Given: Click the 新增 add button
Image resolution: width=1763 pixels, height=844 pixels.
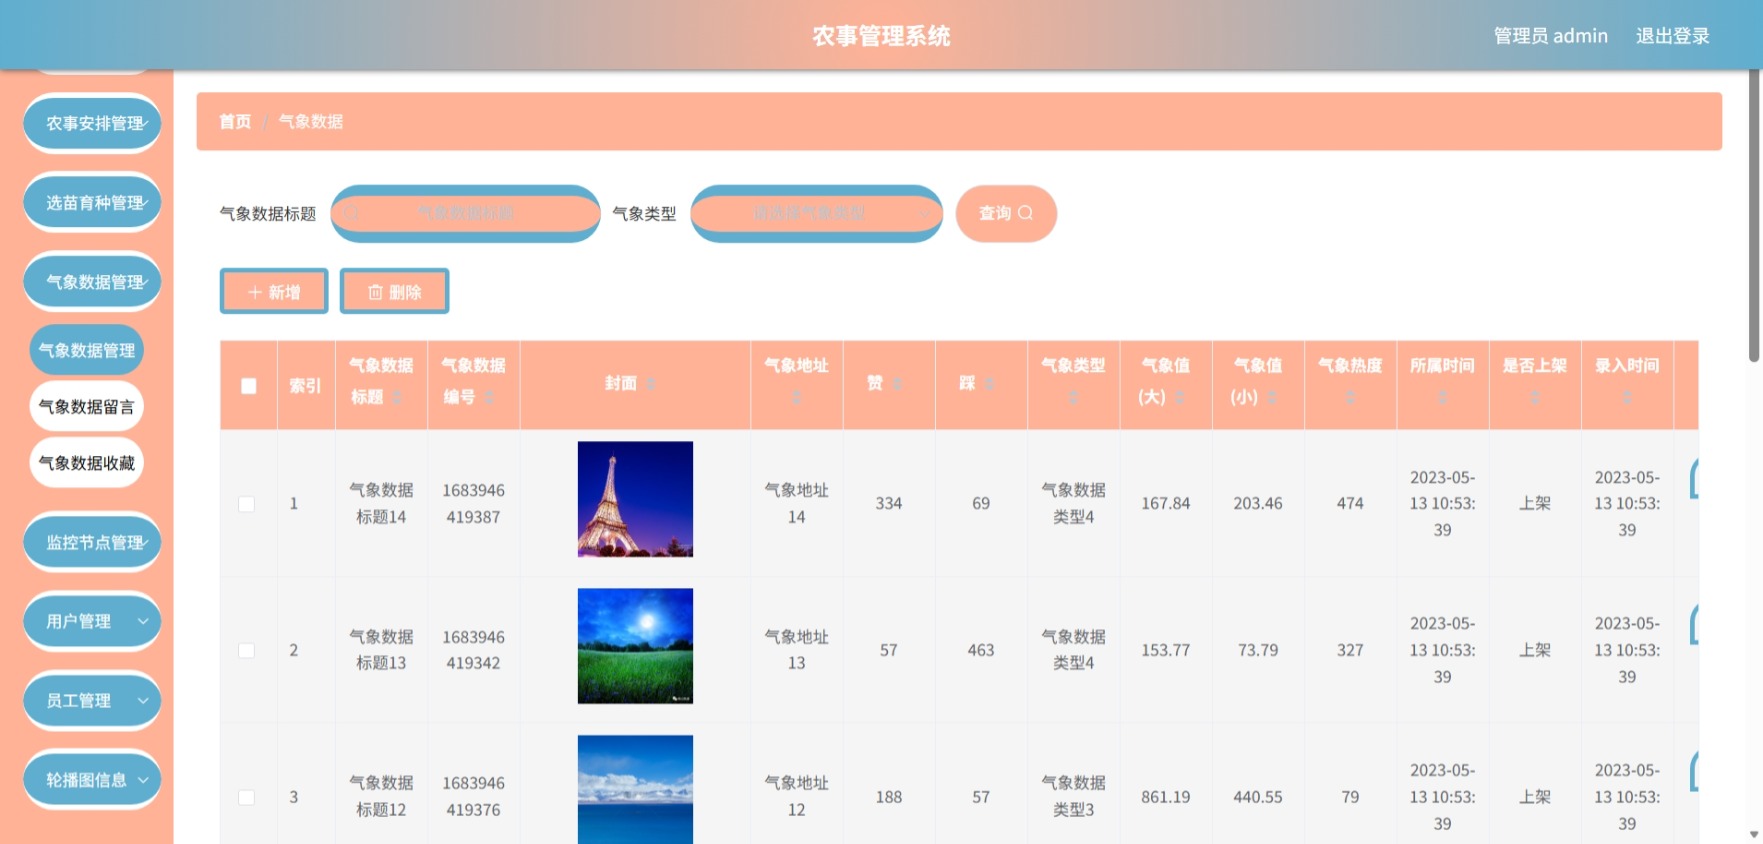Looking at the screenshot, I should tap(274, 291).
